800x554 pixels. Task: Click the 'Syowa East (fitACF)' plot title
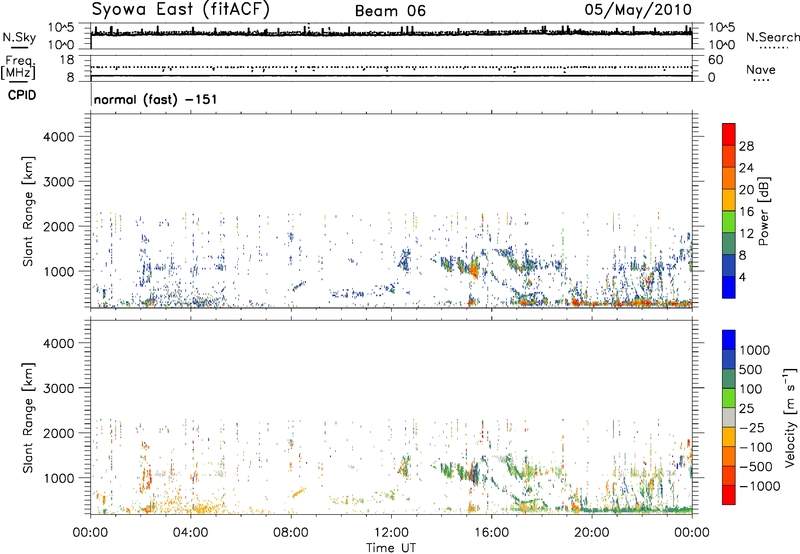coord(181,10)
